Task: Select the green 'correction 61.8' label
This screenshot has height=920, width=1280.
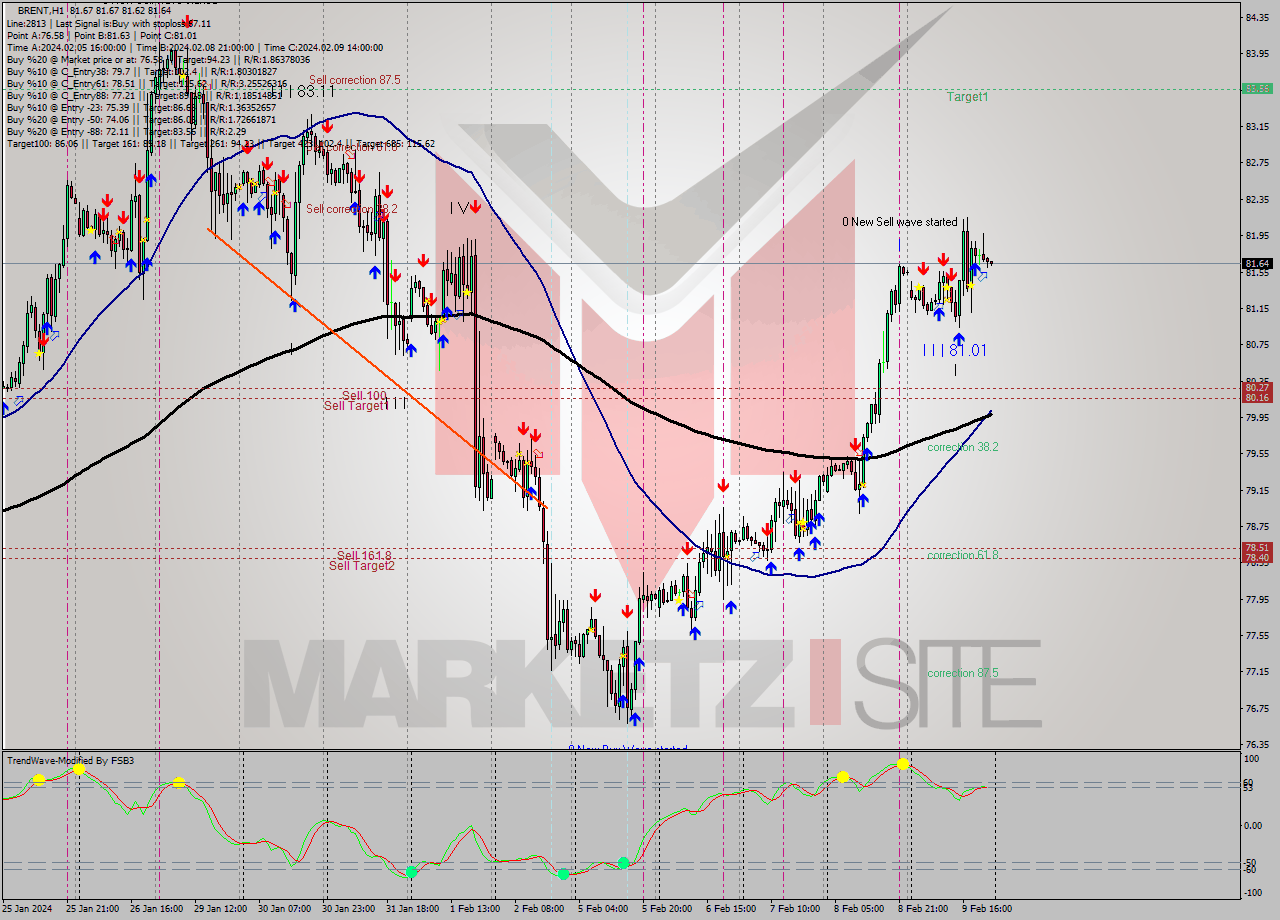Action: pyautogui.click(x=962, y=555)
